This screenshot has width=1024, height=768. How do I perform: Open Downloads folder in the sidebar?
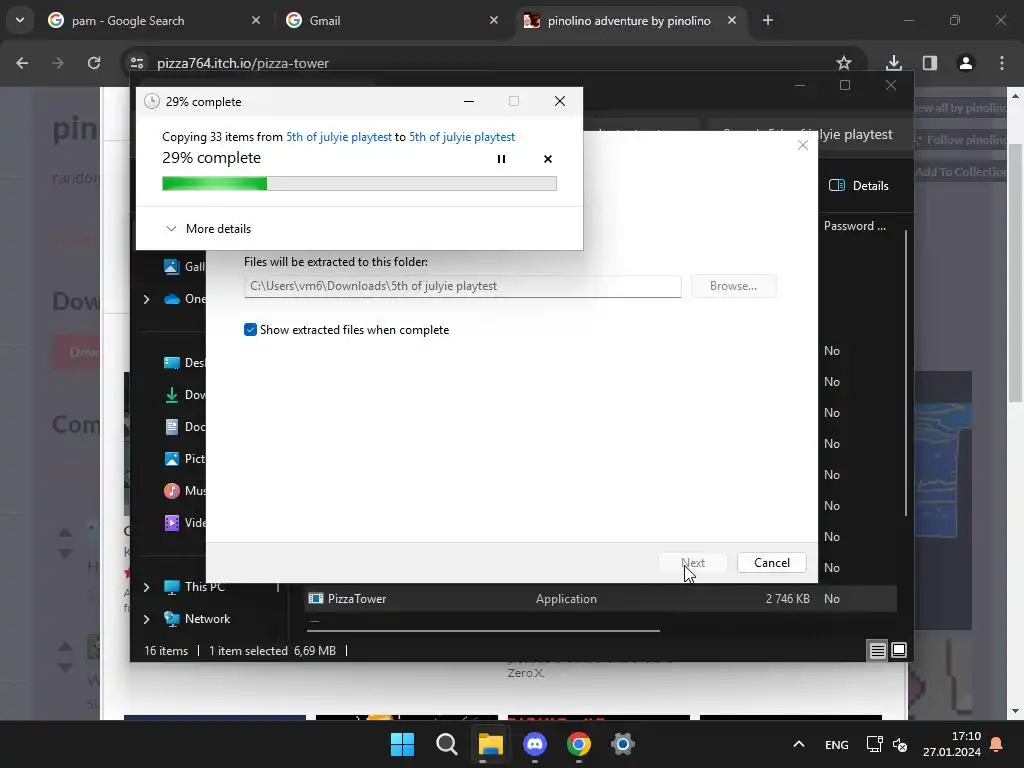(x=184, y=395)
